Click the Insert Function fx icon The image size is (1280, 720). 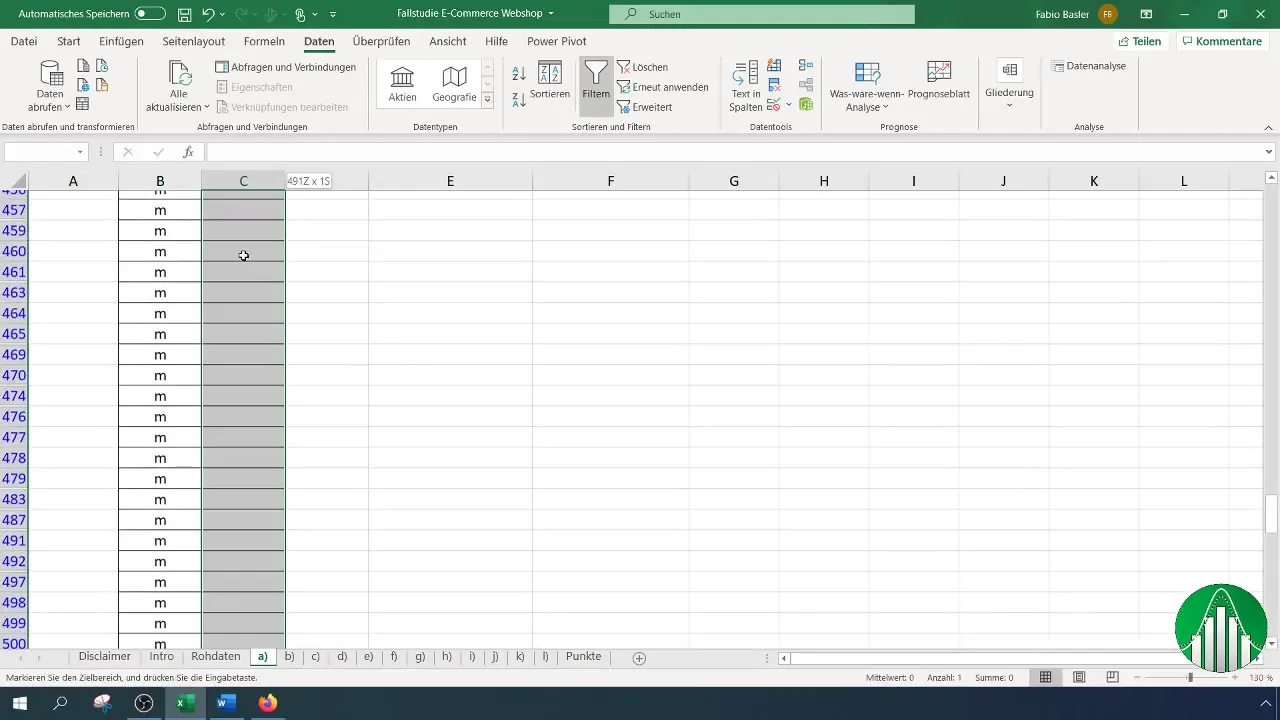pos(188,152)
